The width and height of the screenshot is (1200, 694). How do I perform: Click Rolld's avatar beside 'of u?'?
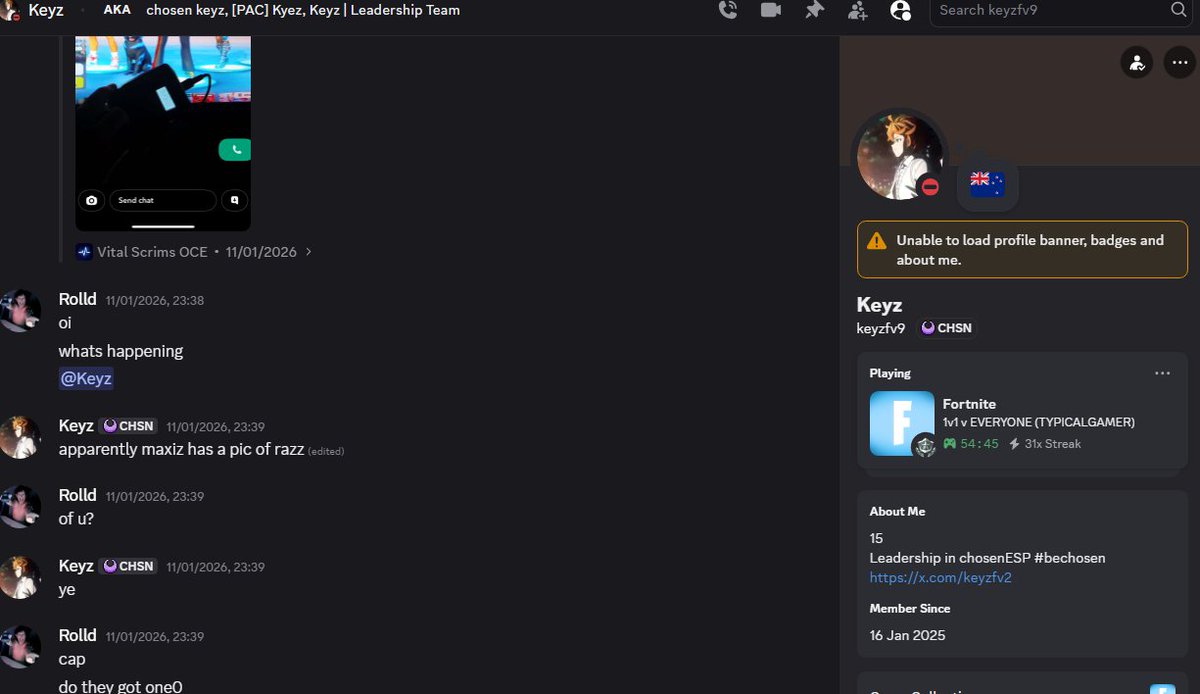point(21,507)
